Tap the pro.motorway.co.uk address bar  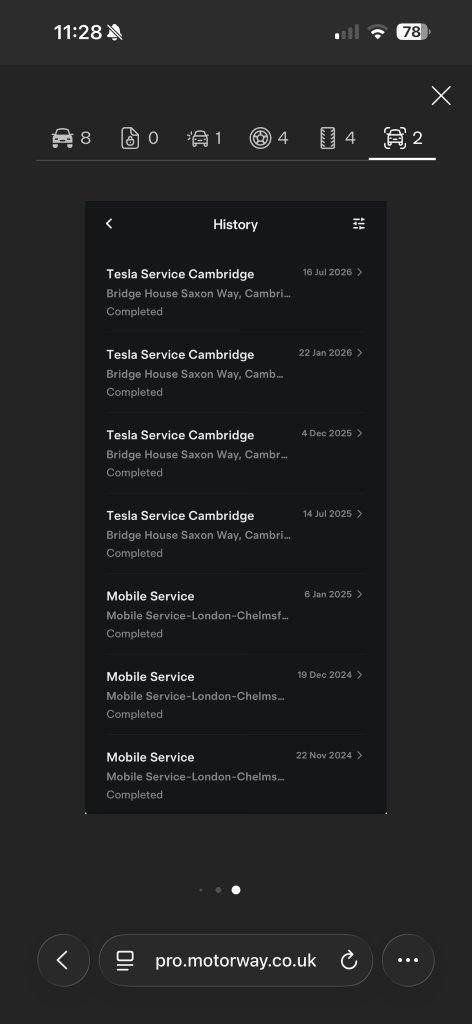click(236, 960)
